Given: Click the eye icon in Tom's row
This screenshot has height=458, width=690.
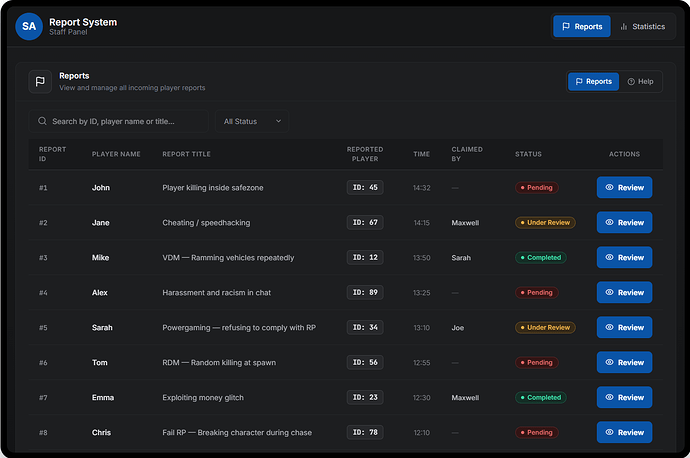Looking at the screenshot, I should point(608,363).
